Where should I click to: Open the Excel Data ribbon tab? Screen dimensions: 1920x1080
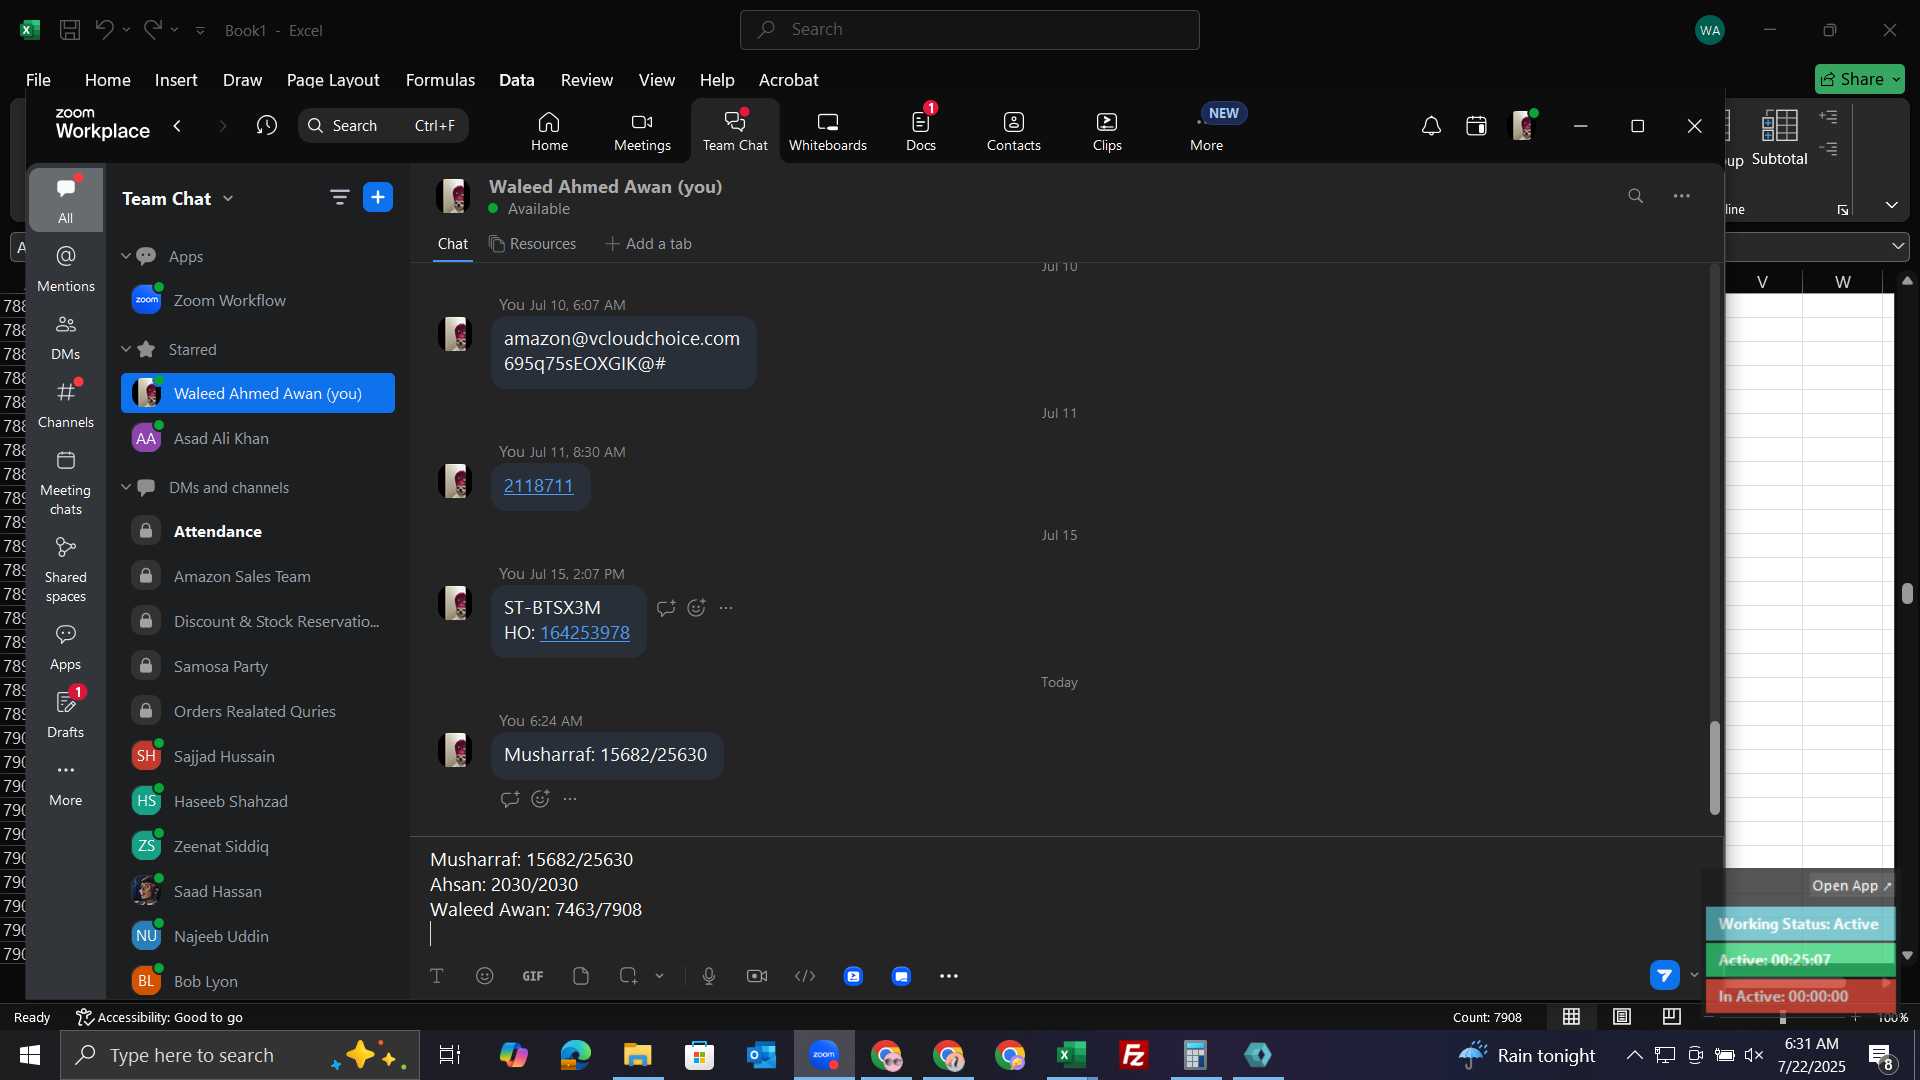(517, 80)
